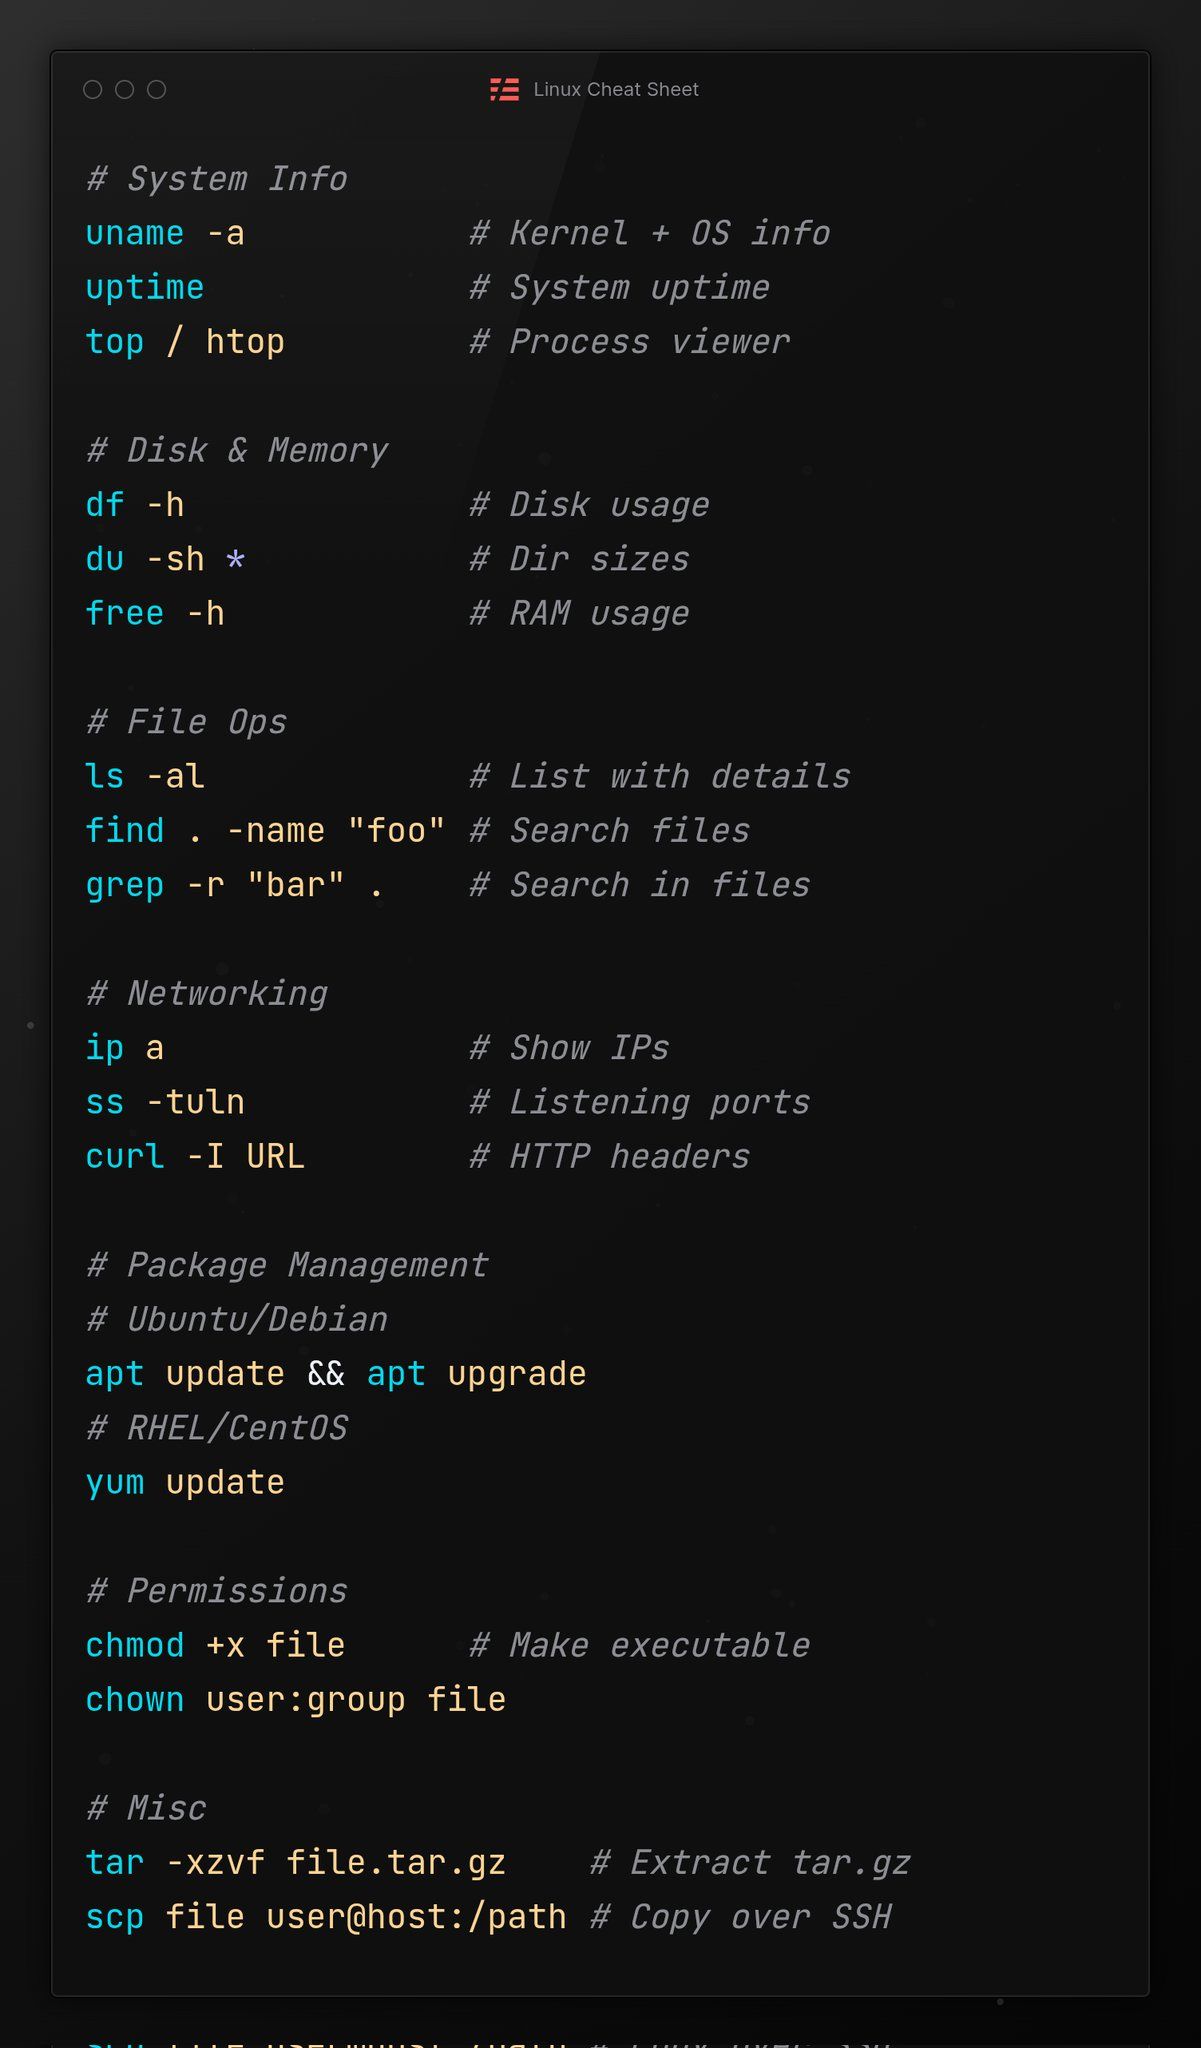Click the 'yum update' command
The image size is (1201, 2048).
pyautogui.click(x=185, y=1482)
